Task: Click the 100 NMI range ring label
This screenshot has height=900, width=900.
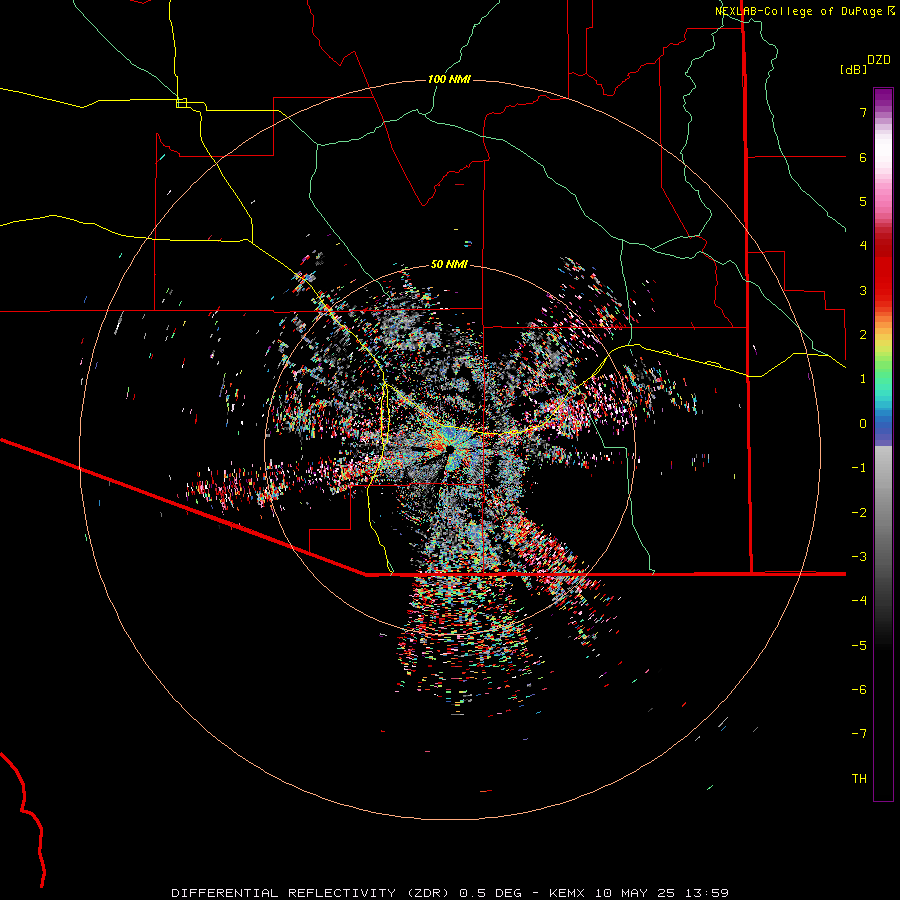Action: click(x=449, y=79)
